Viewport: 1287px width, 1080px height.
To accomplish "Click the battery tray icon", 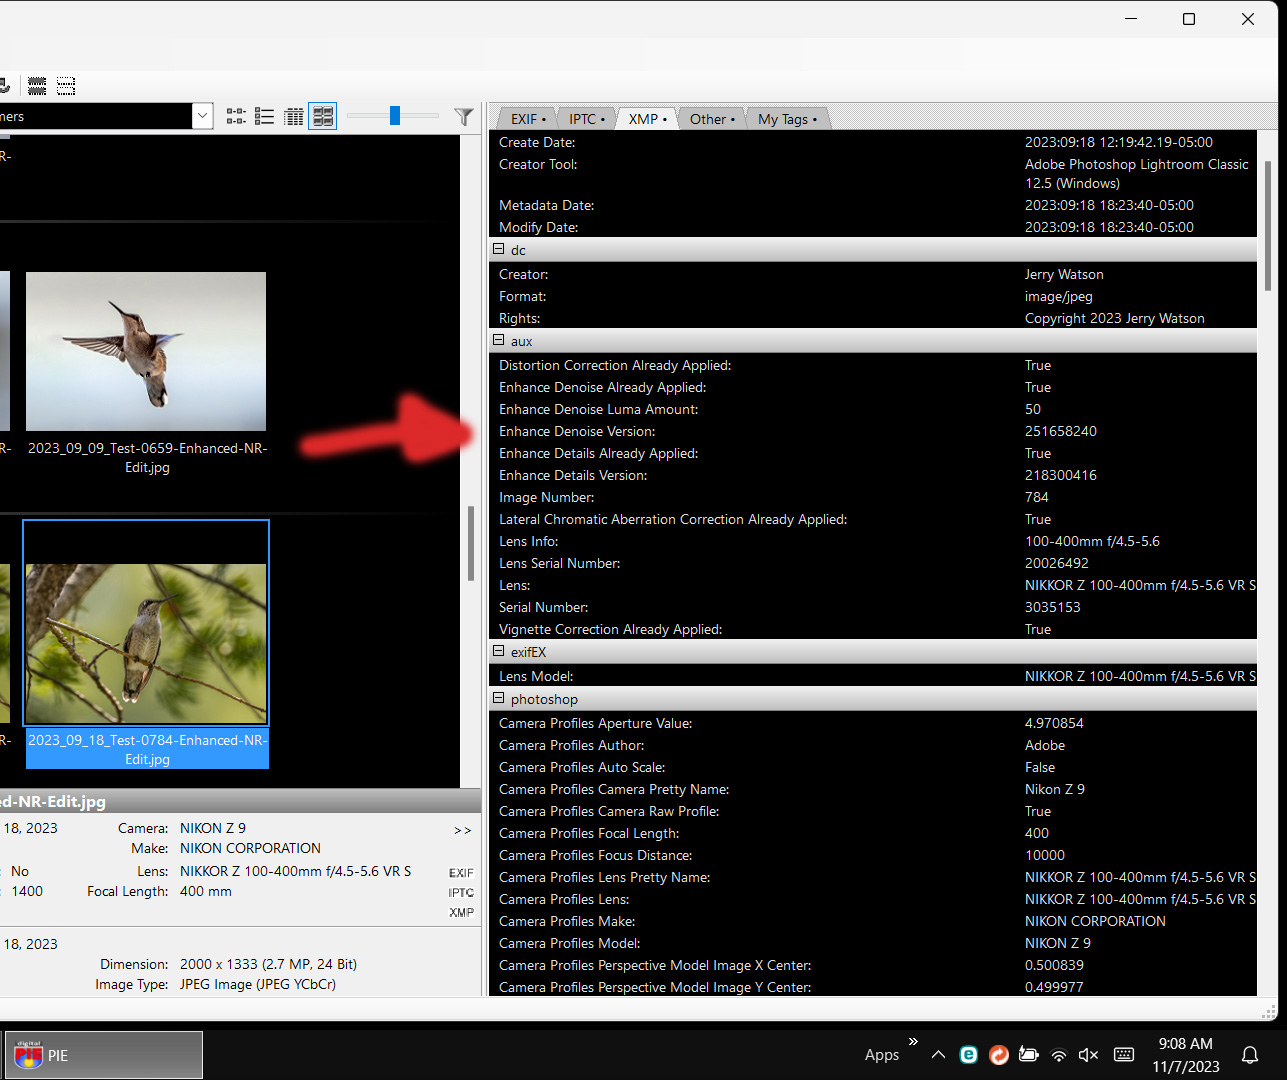I will [1028, 1055].
